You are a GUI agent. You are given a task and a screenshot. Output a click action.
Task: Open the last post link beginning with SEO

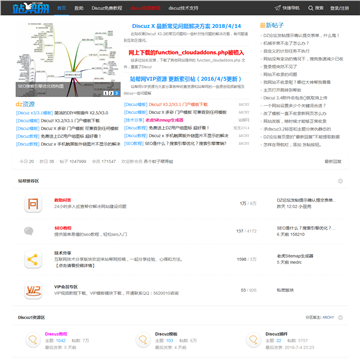[x=306, y=228]
